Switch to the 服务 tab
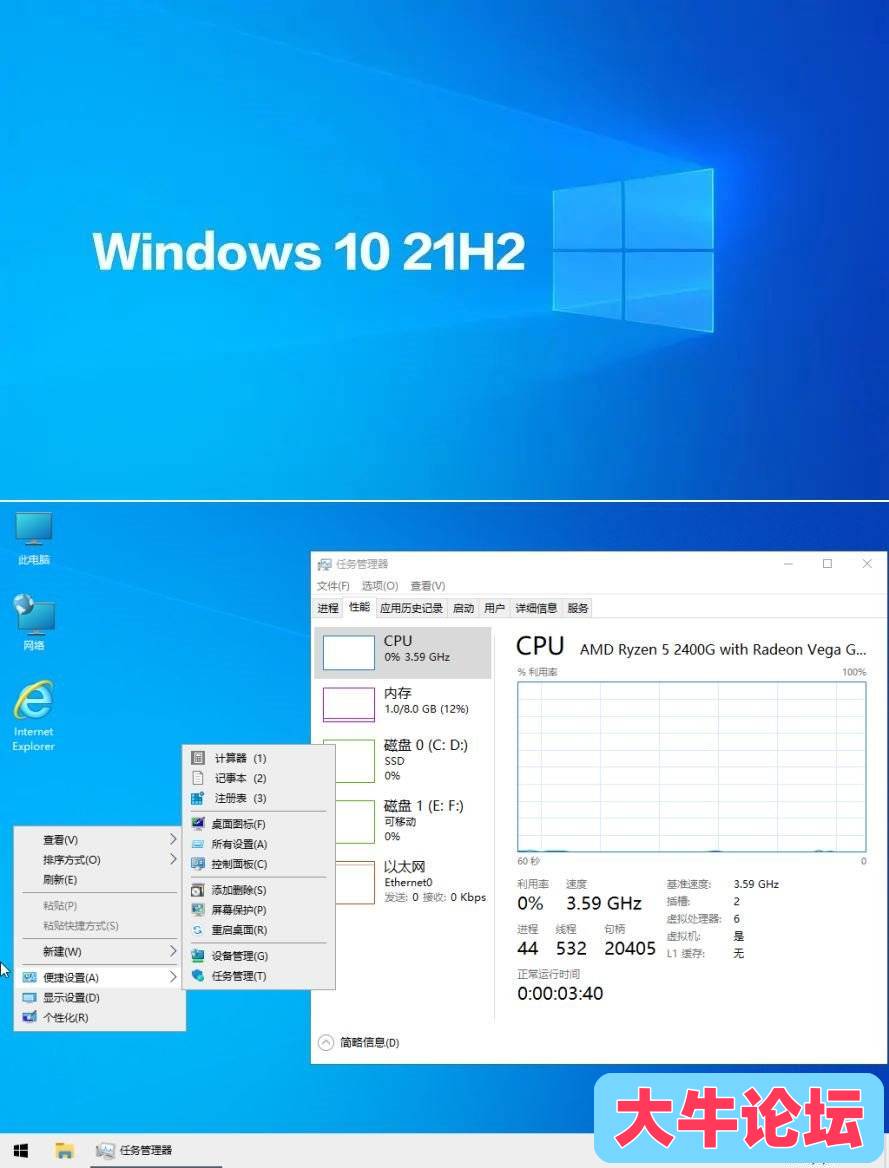The width and height of the screenshot is (889, 1168). (x=578, y=608)
